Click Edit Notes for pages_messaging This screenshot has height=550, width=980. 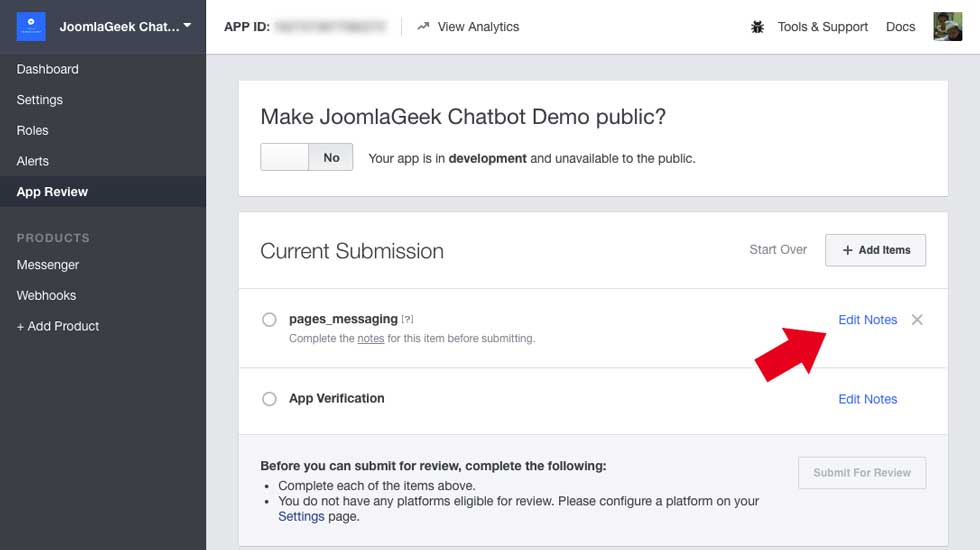pos(868,320)
